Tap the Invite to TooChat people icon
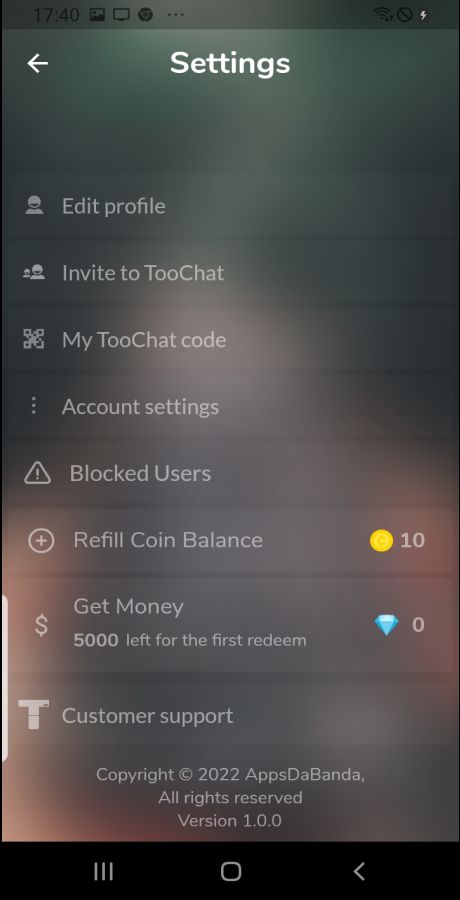The image size is (460, 900). 34,272
